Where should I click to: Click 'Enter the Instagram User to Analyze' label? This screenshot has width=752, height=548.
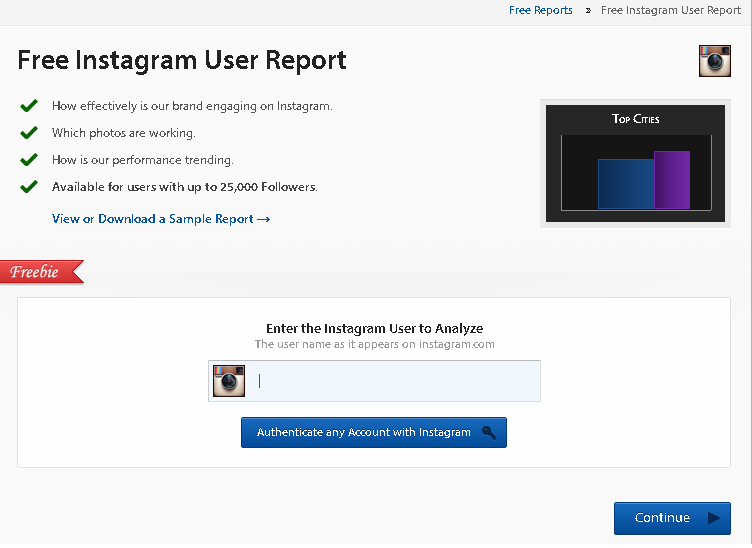375,328
